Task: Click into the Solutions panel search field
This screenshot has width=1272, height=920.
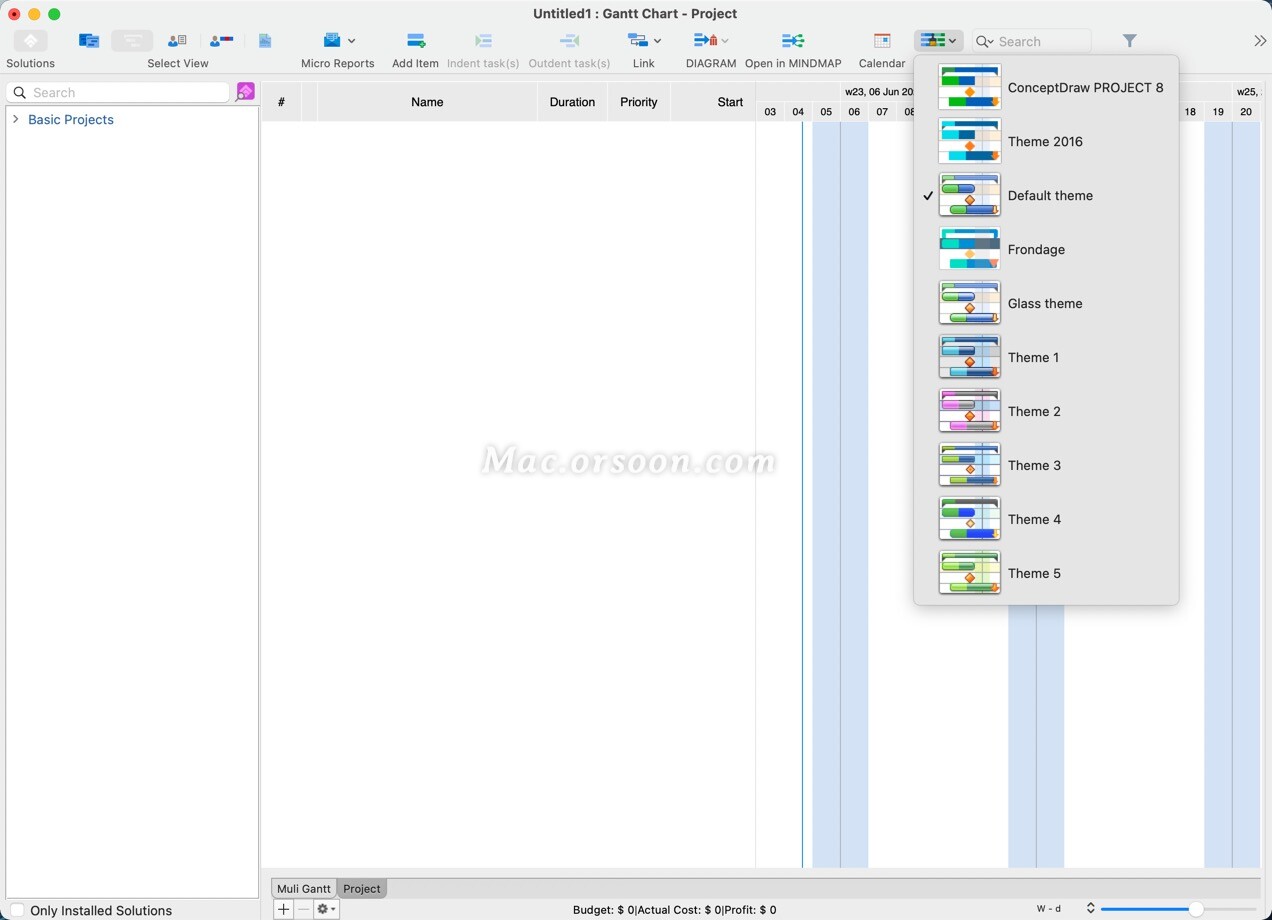Action: pyautogui.click(x=118, y=92)
